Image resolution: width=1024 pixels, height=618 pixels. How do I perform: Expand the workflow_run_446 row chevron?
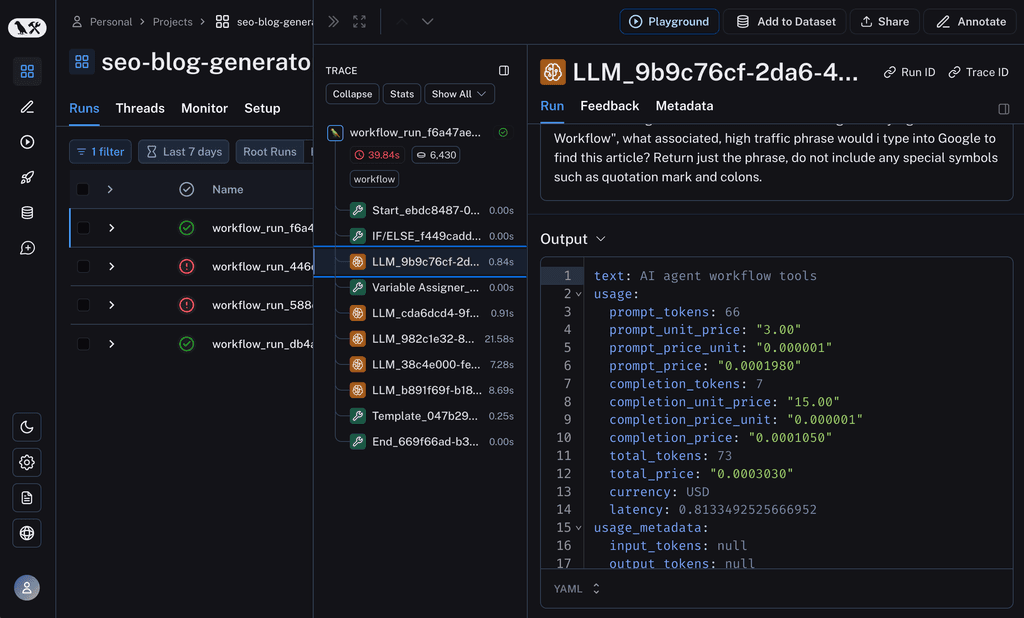(x=111, y=266)
